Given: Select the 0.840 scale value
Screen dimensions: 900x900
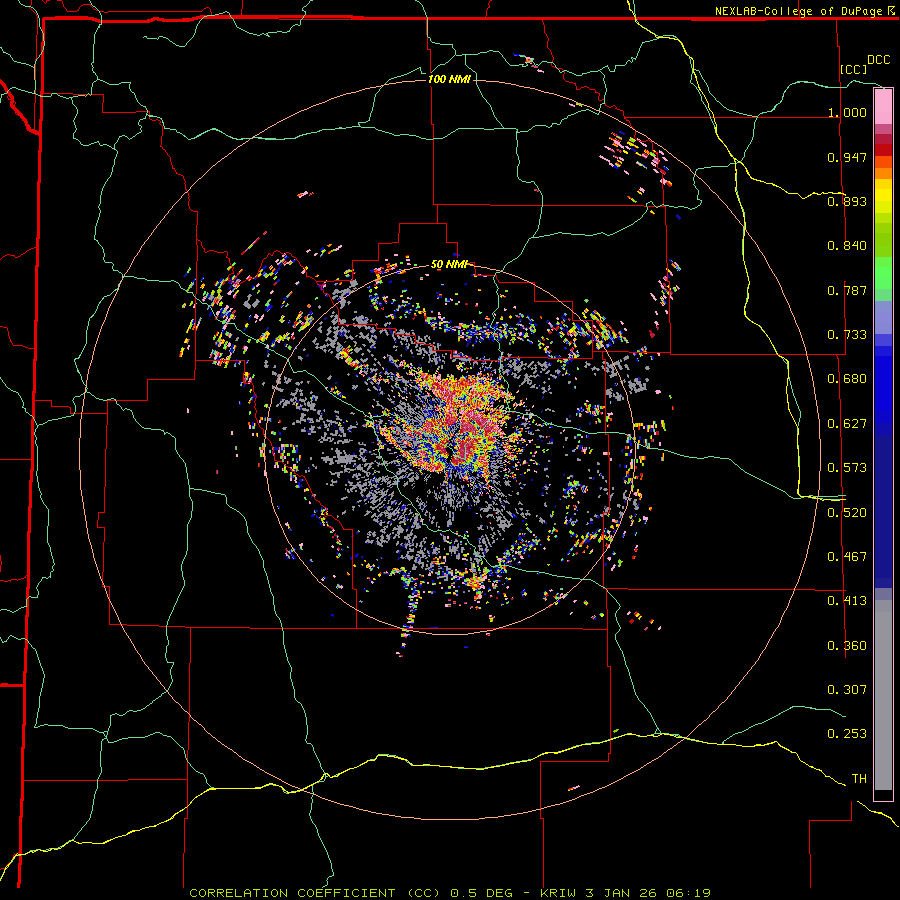Looking at the screenshot, I should (847, 246).
